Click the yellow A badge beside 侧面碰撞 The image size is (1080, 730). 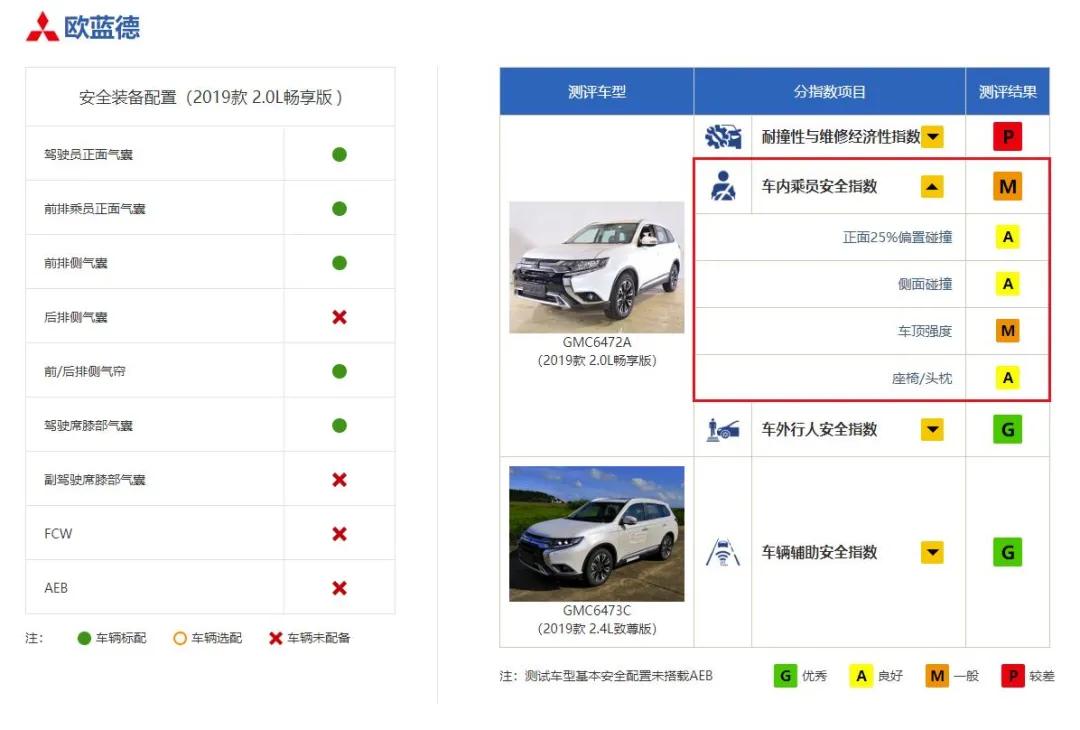pos(1008,283)
